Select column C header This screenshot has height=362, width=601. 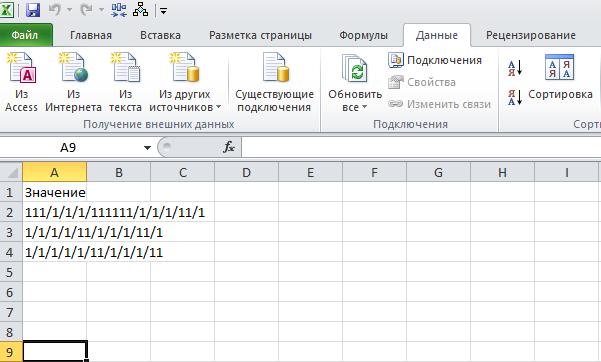(x=183, y=172)
